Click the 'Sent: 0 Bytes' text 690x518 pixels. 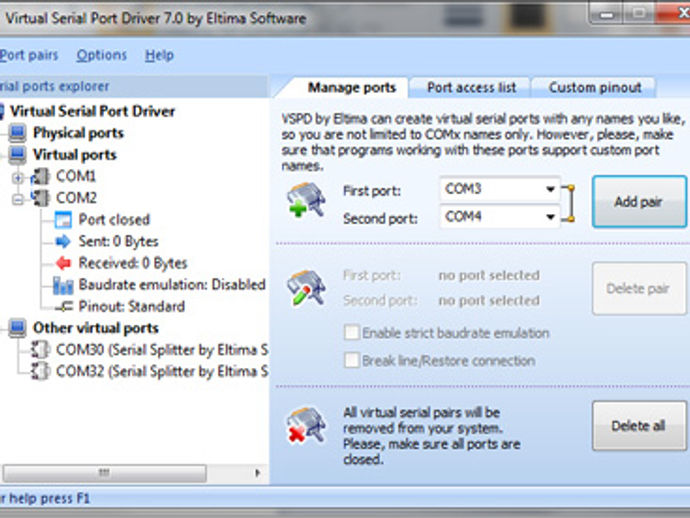(118, 241)
